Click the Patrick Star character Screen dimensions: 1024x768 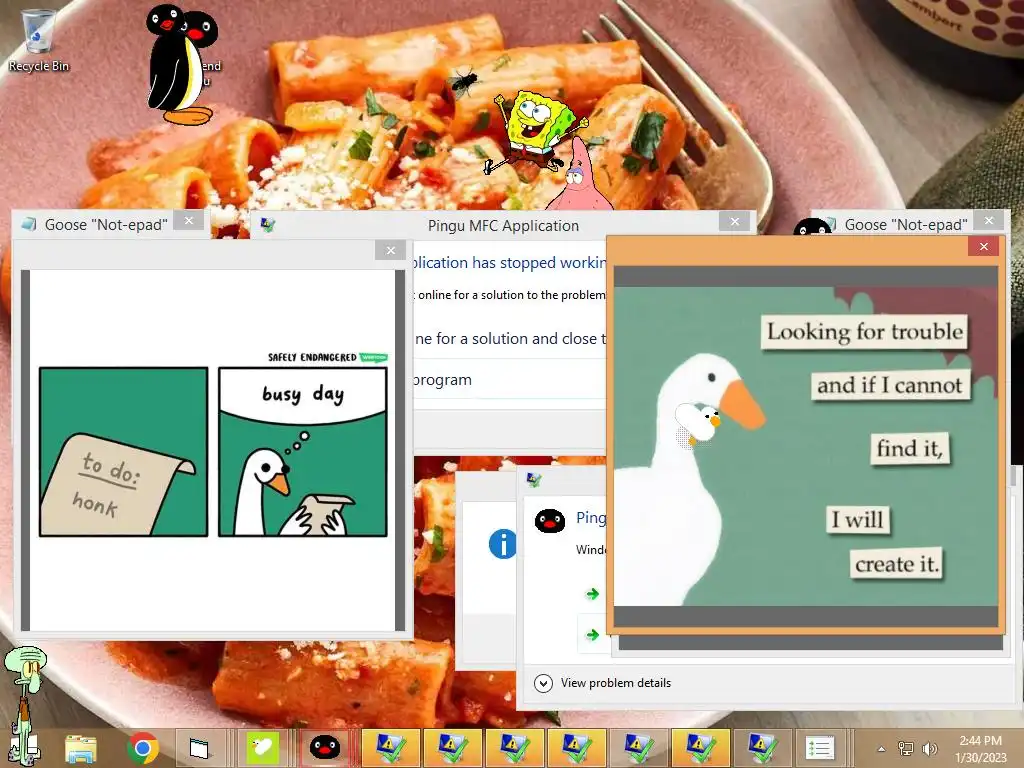[x=579, y=176]
